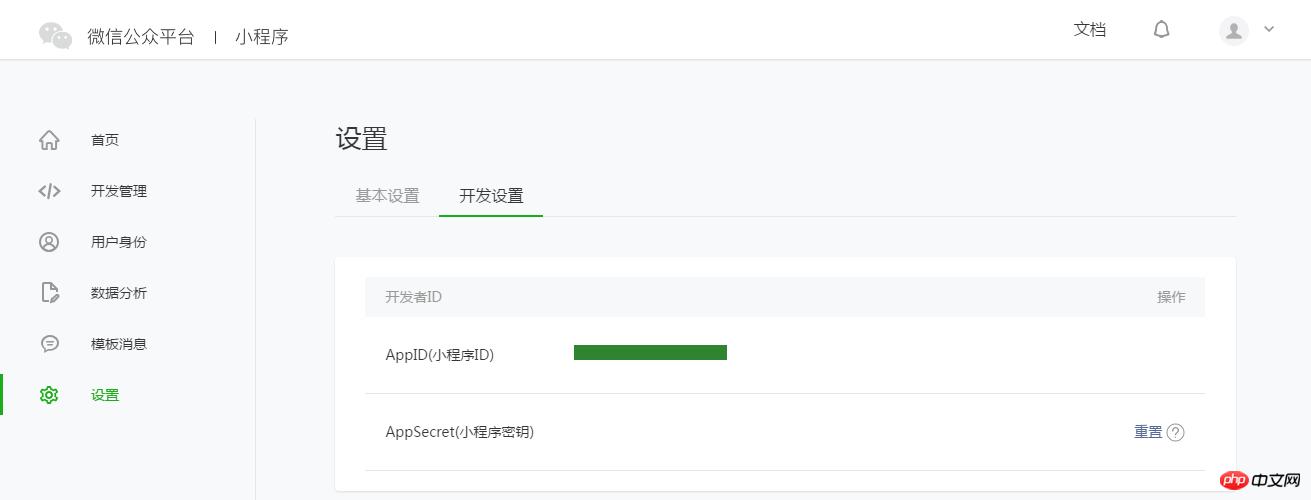
Task: Open 数据分析 in the sidebar
Action: point(119,293)
